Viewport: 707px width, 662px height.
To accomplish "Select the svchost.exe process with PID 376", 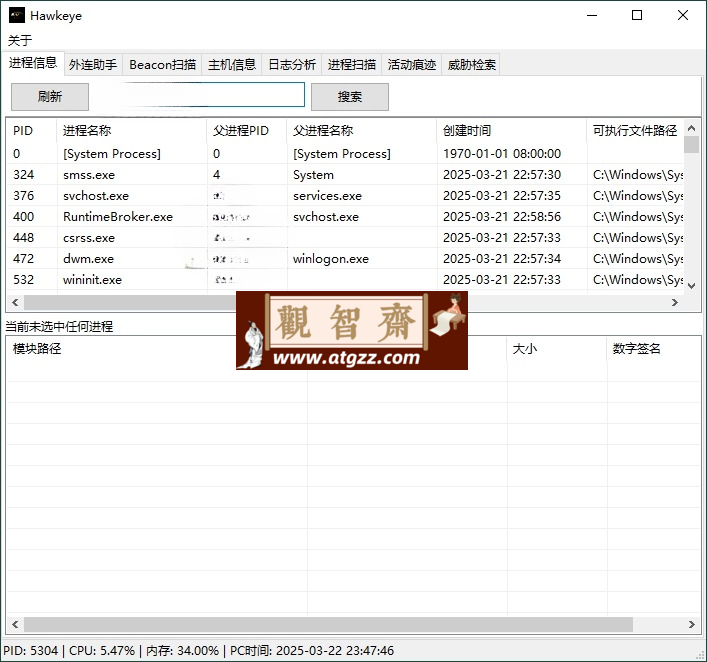I will (x=96, y=196).
